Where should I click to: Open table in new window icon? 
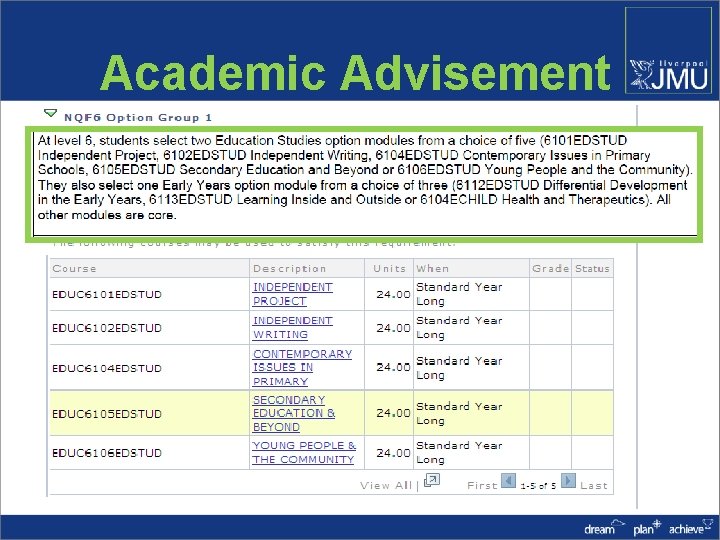click(432, 481)
